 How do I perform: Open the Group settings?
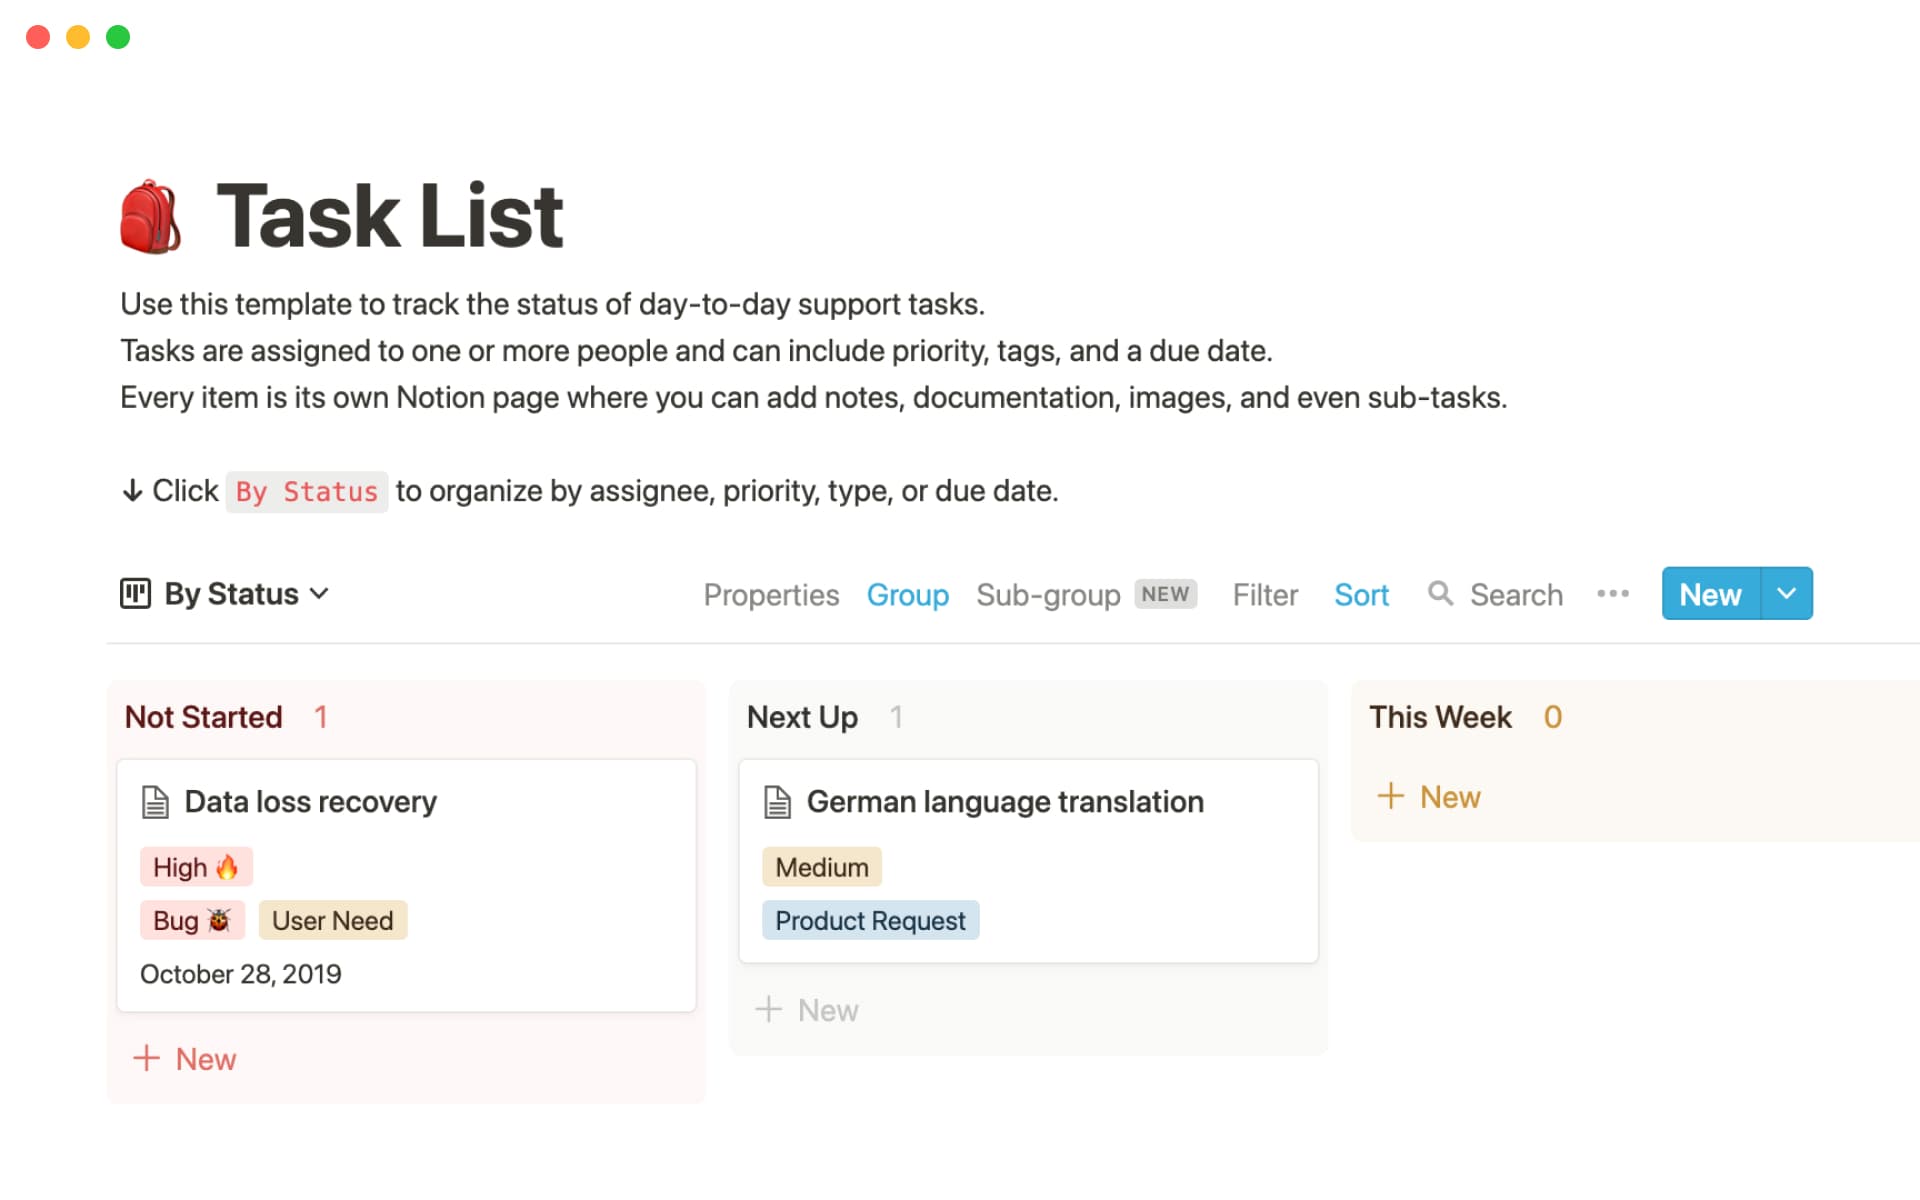click(x=907, y=594)
